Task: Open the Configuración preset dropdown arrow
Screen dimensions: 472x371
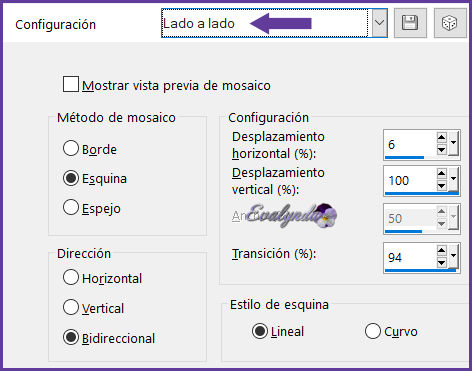Action: [379, 23]
